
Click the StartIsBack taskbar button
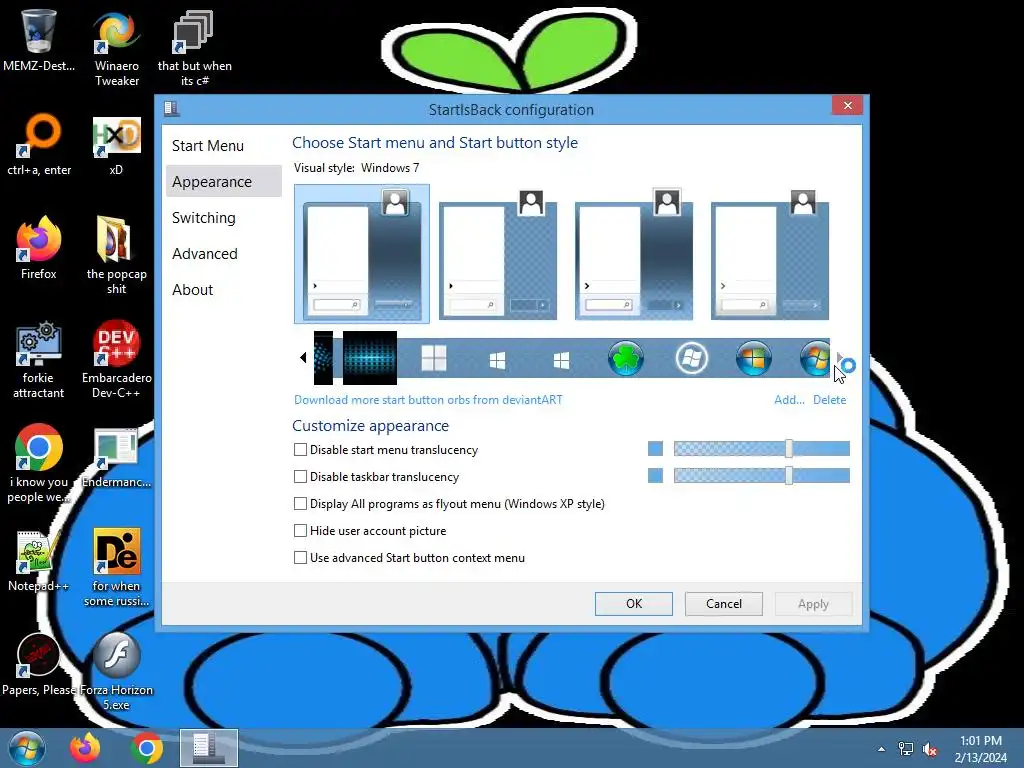click(x=209, y=748)
